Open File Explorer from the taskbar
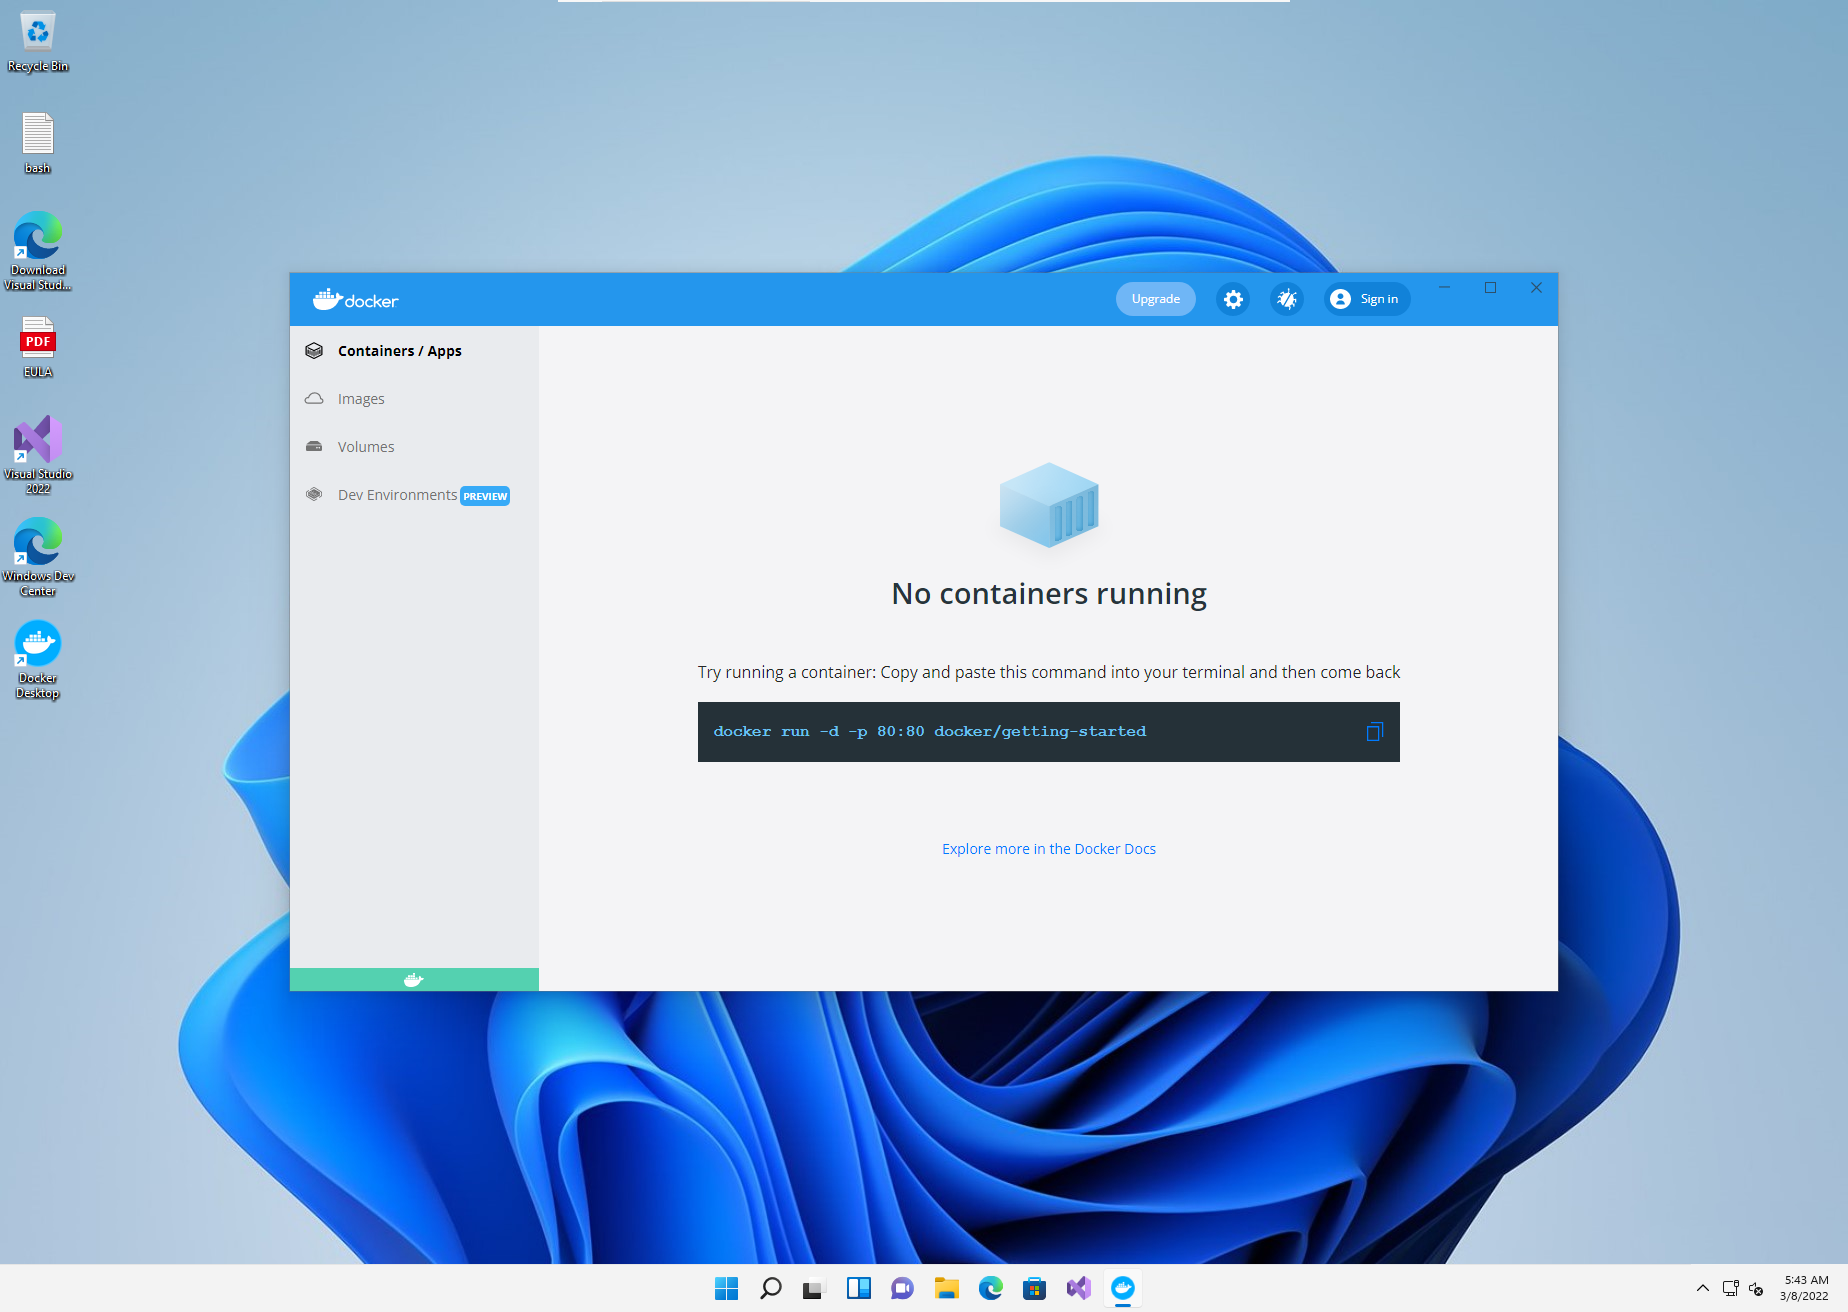1848x1312 pixels. point(946,1288)
